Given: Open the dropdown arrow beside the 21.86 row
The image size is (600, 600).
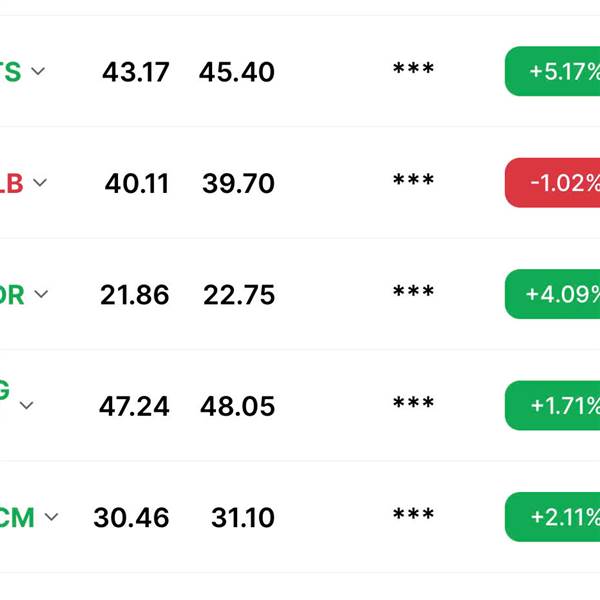Looking at the screenshot, I should (41, 295).
